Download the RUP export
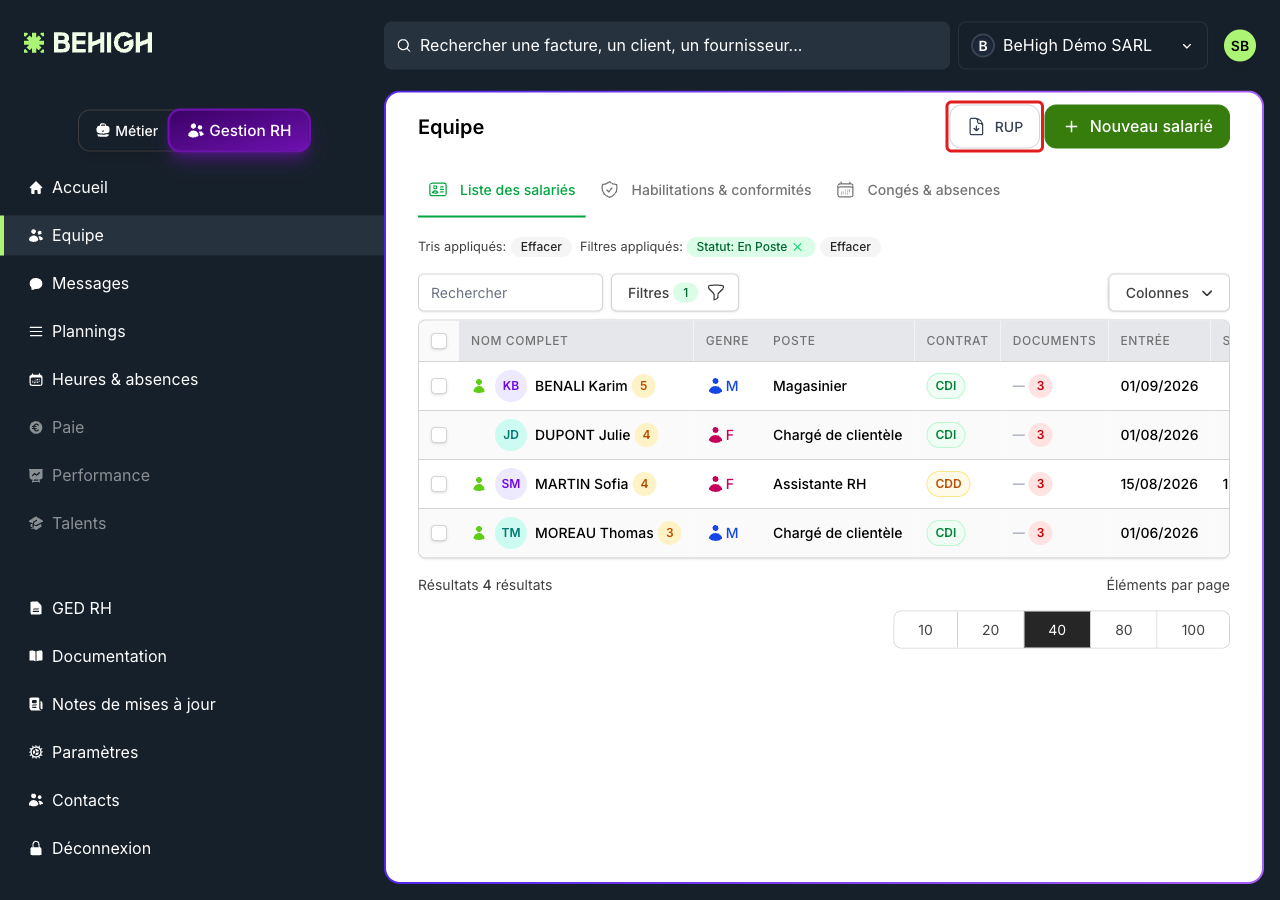Image resolution: width=1280 pixels, height=900 pixels. (x=995, y=127)
